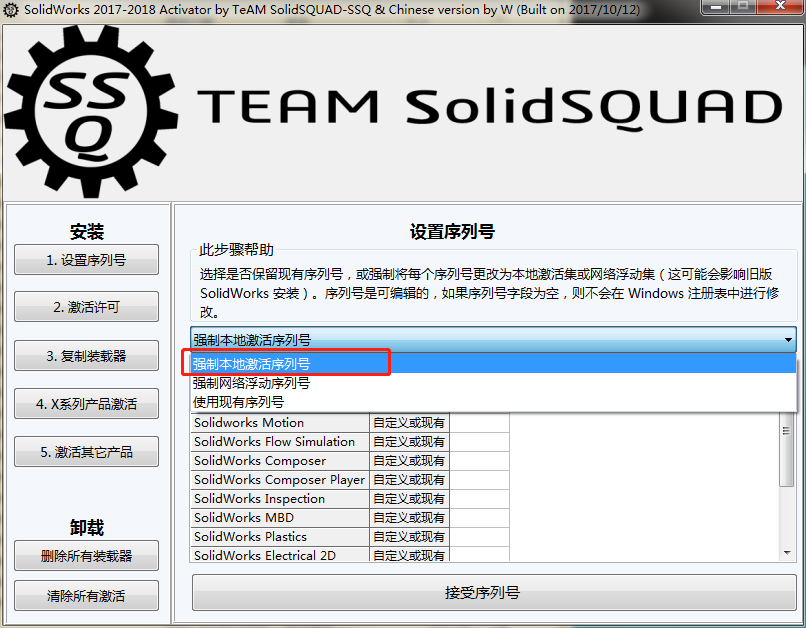806x628 pixels.
Task: Select the SolidWorks Composer Player row
Action: [x=350, y=480]
